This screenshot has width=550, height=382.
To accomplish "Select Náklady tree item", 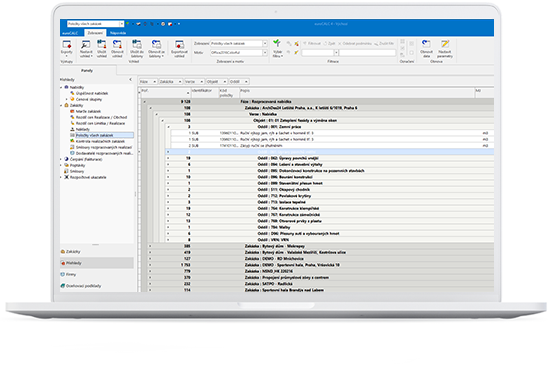I will pos(82,129).
